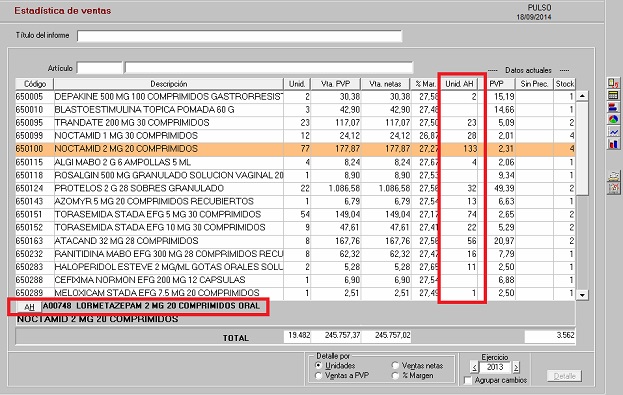Enable the Agrupar cambios checkbox
623x395 pixels.
click(468, 380)
